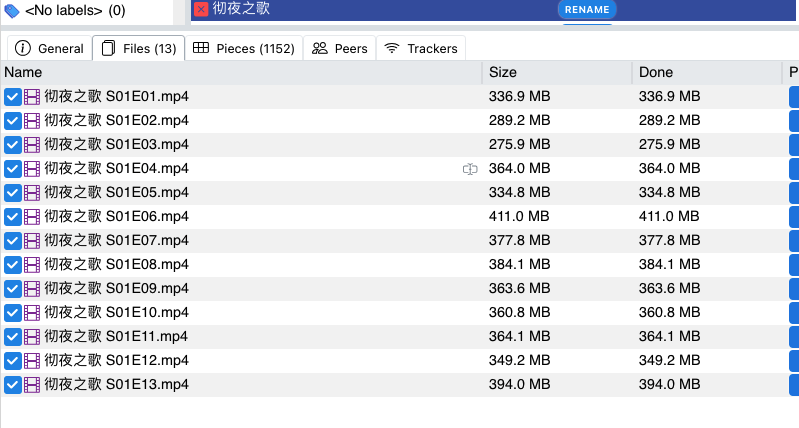The height and width of the screenshot is (428, 799).
Task: Select the S01E10.mp4 file name
Action: tap(117, 312)
